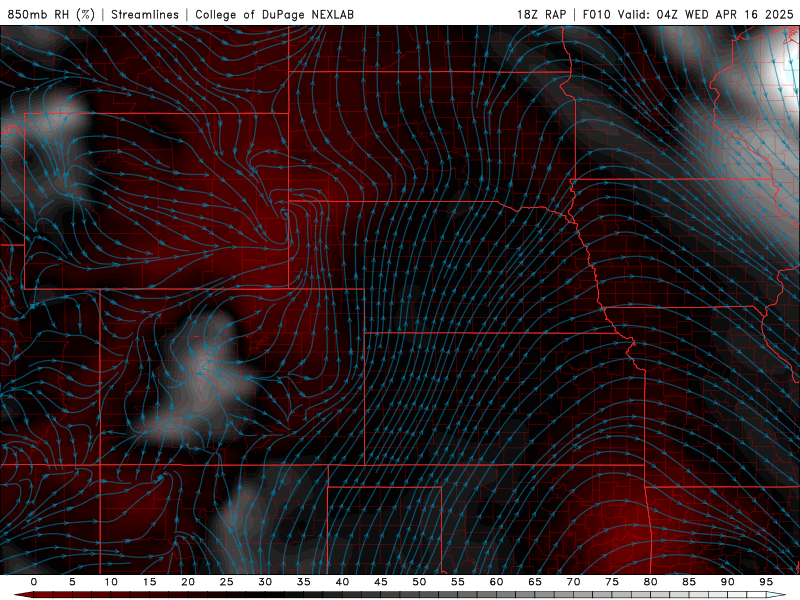Select the "80" value on the legend
Image resolution: width=800 pixels, height=600 pixels.
[x=650, y=582]
